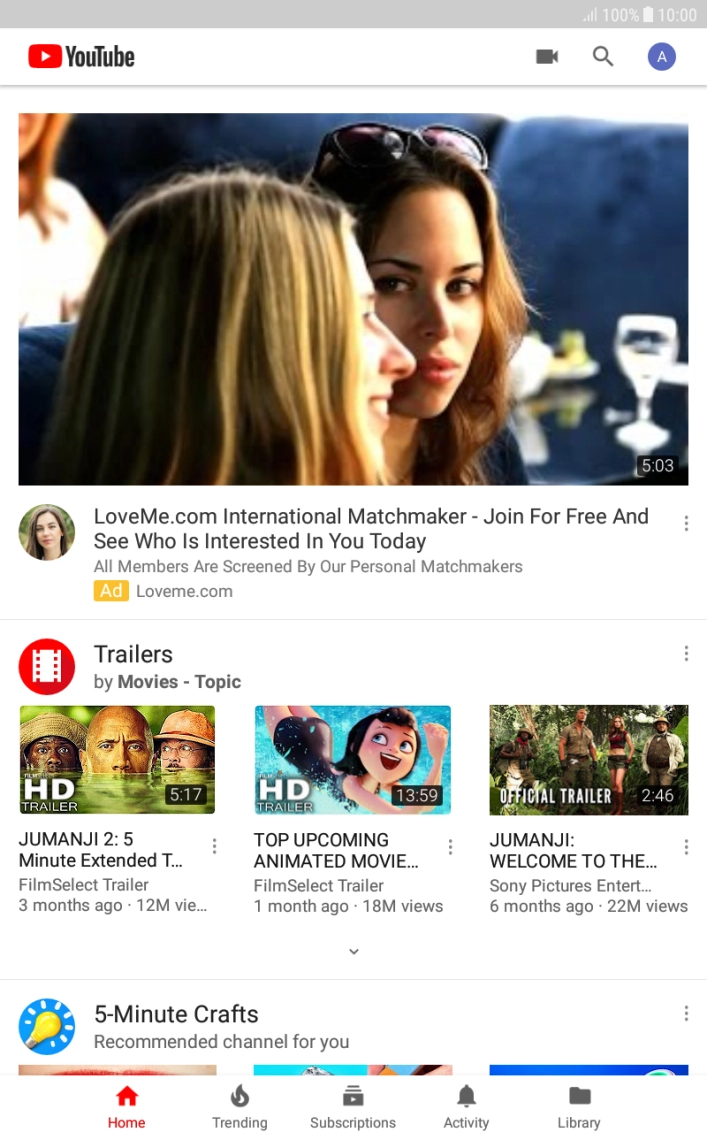
Task: Open more options for LoveMe.com ad
Action: (x=686, y=523)
